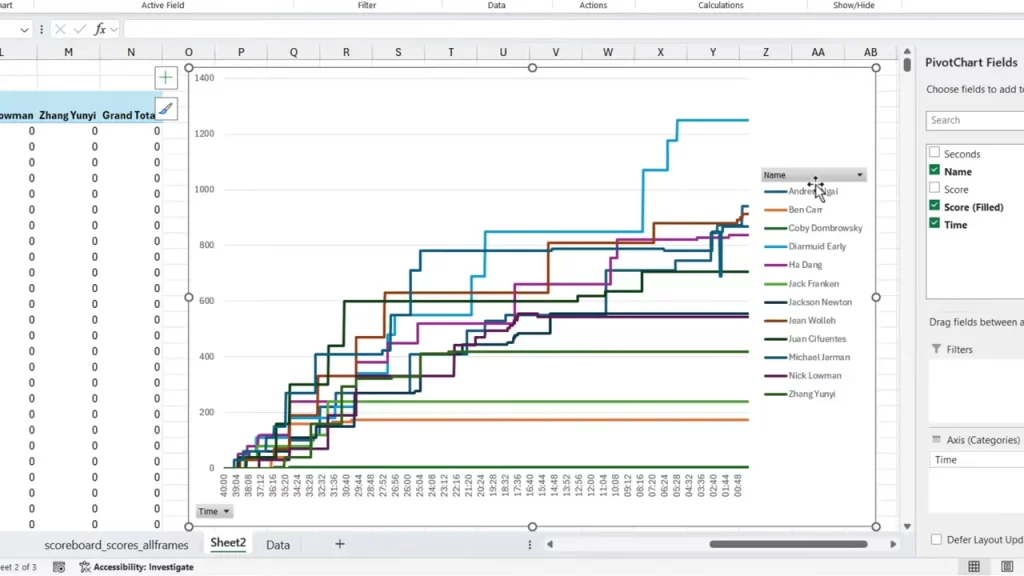Switch to the scoreboard_scores_allframes sheet tab
1024x576 pixels.
pyautogui.click(x=118, y=544)
